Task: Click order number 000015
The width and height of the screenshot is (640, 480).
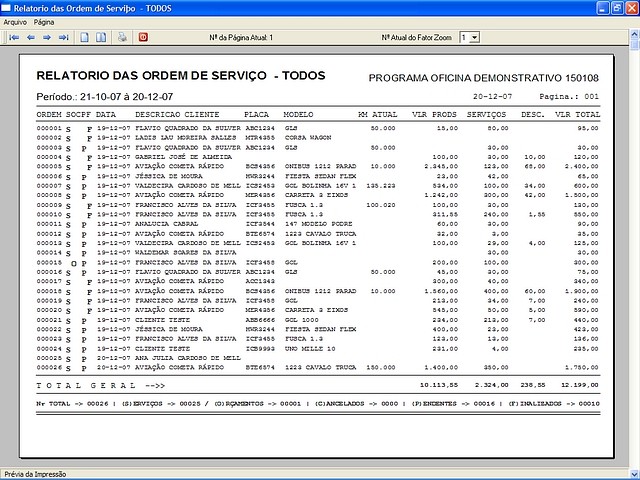Action: pyautogui.click(x=49, y=262)
